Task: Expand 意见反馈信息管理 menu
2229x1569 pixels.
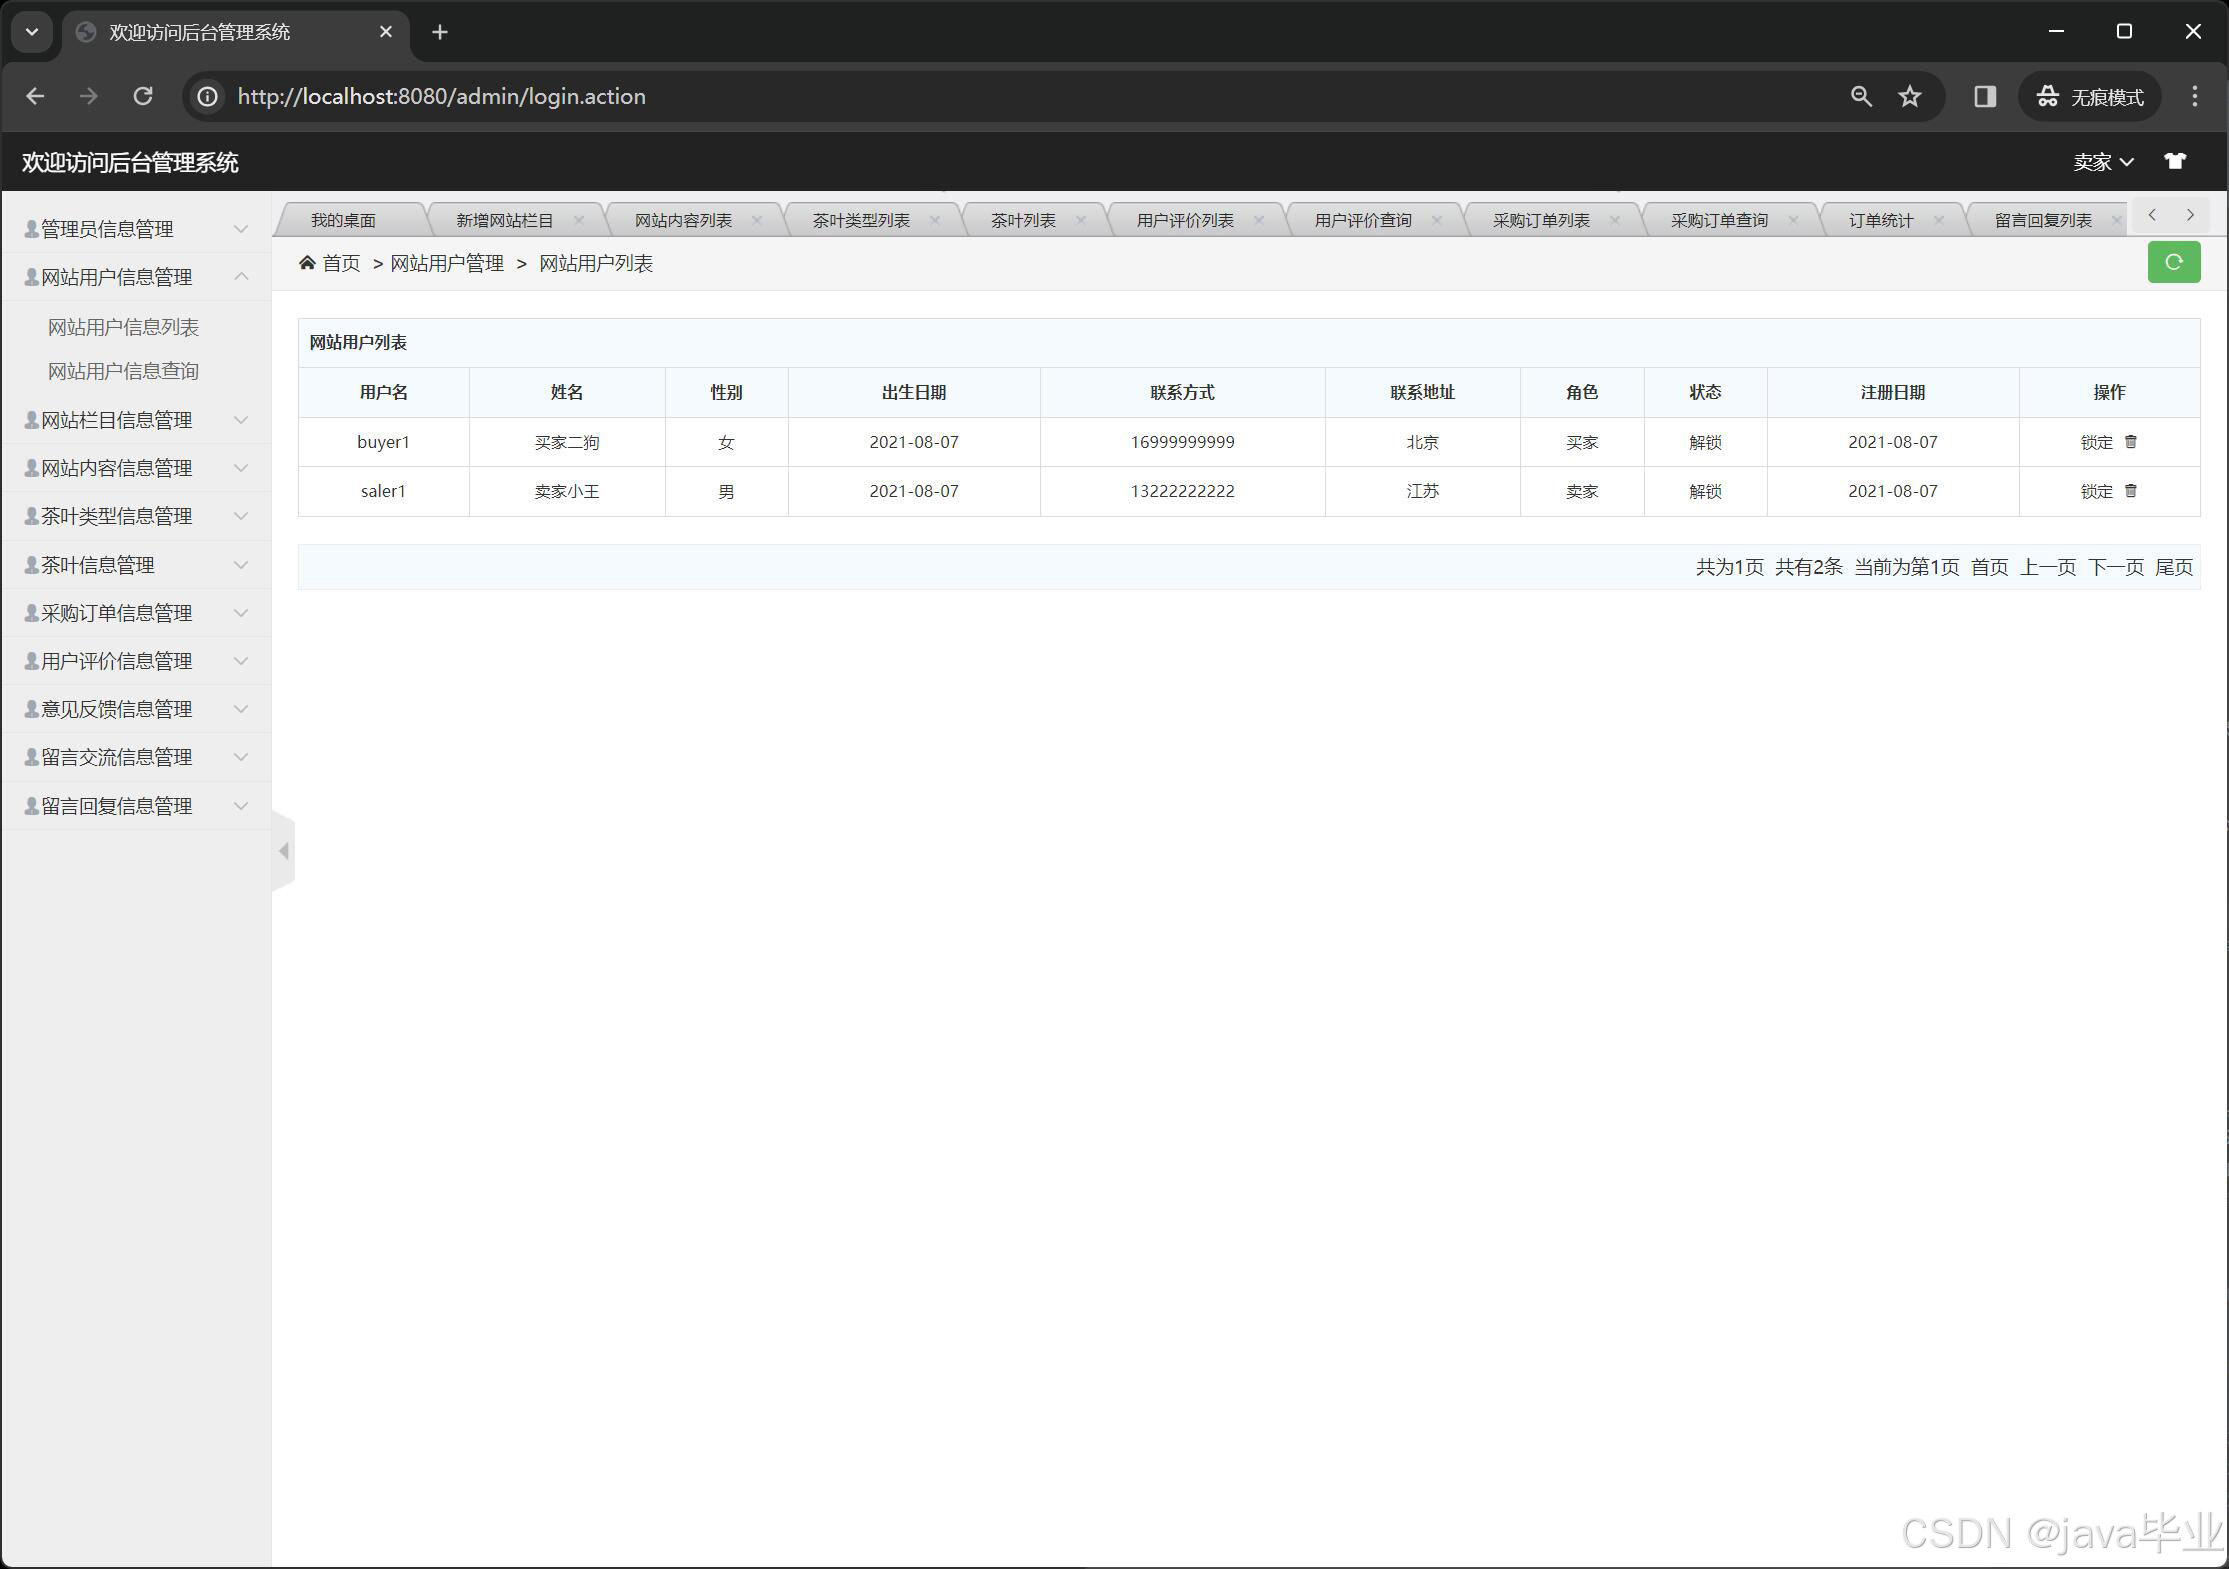Action: (x=136, y=709)
